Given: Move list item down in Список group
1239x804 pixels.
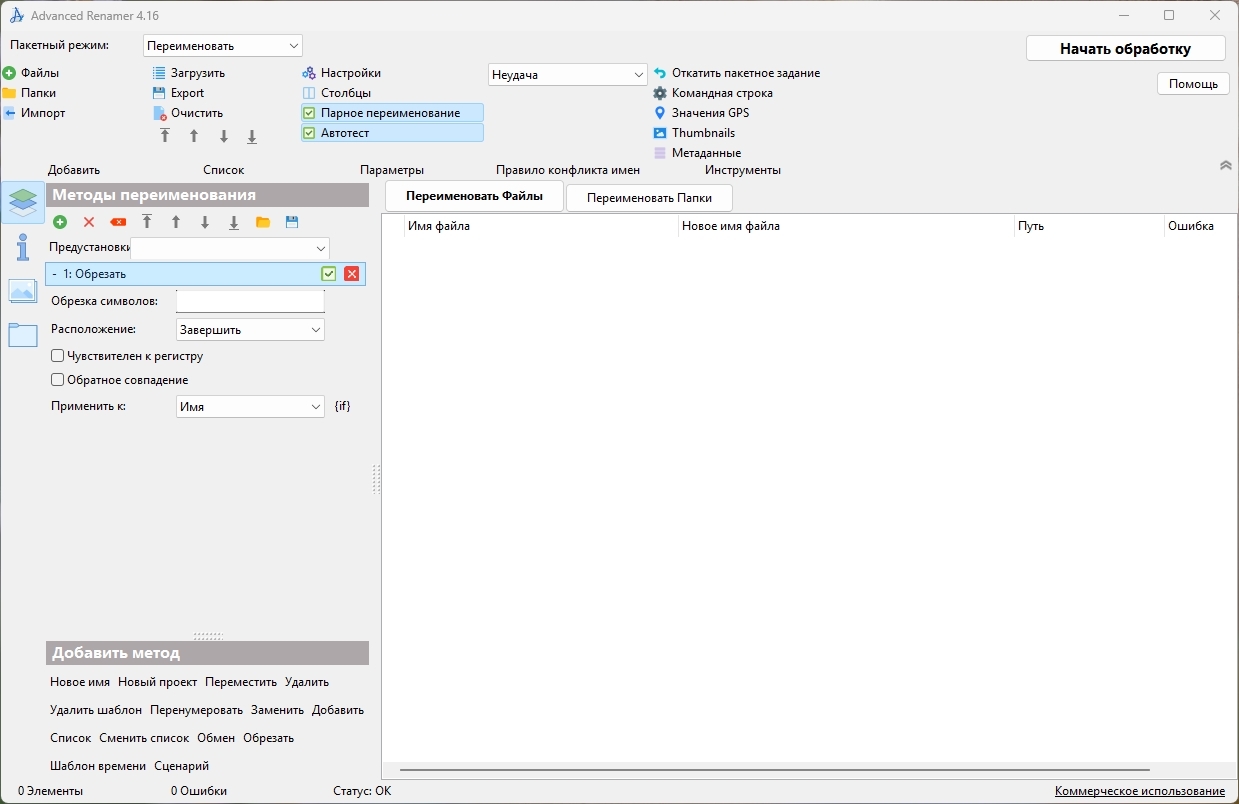Looking at the screenshot, I should pos(223,136).
